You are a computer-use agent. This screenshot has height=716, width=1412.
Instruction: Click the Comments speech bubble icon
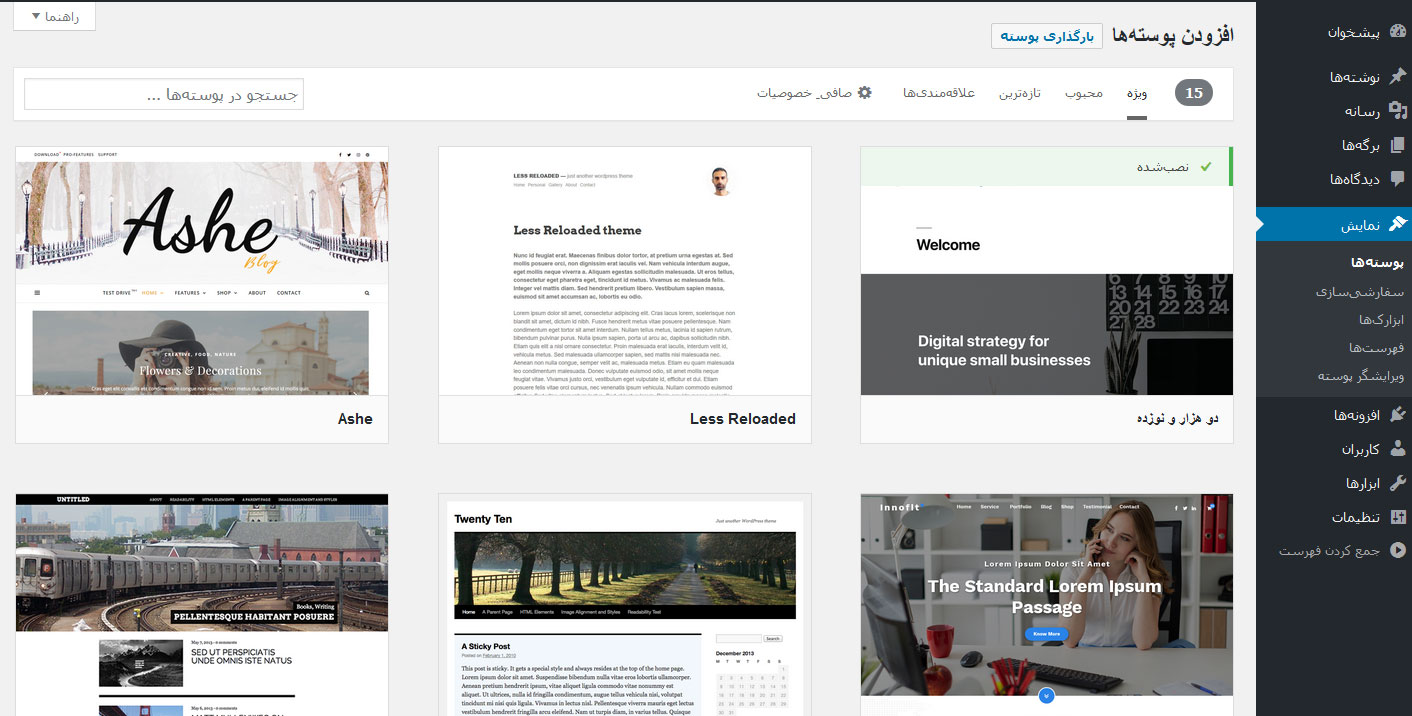(1397, 179)
